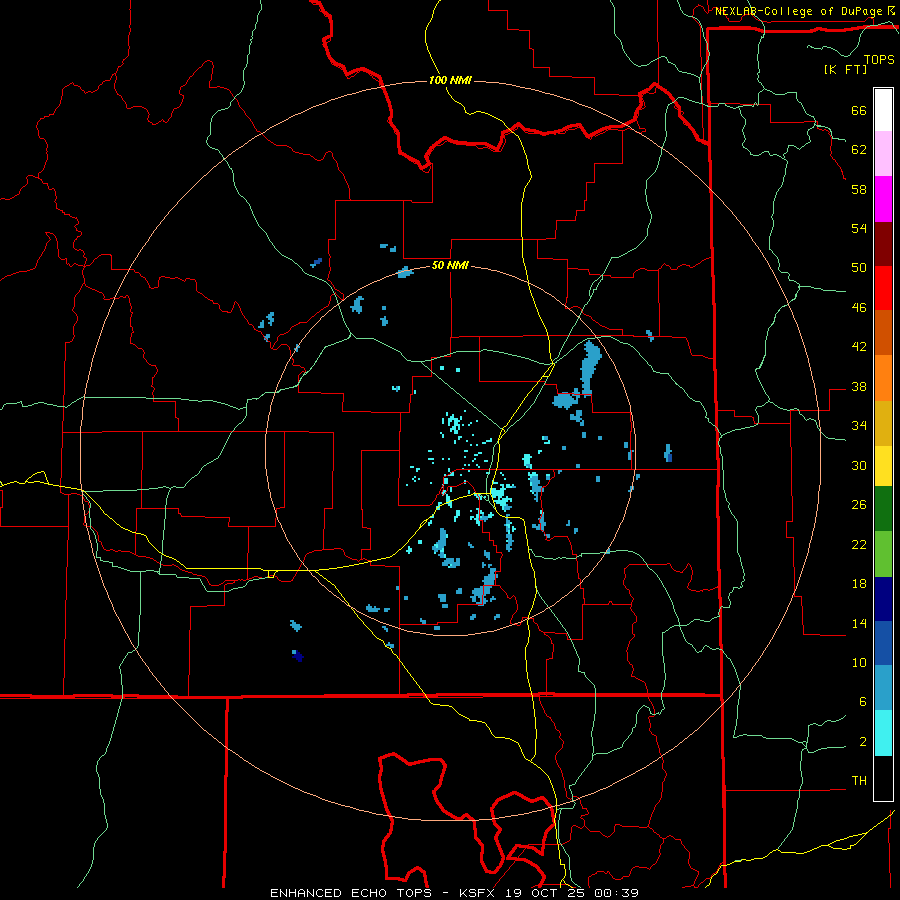900x900 pixels.
Task: Click the dark navy echo in the southwest
Action: [x=297, y=655]
